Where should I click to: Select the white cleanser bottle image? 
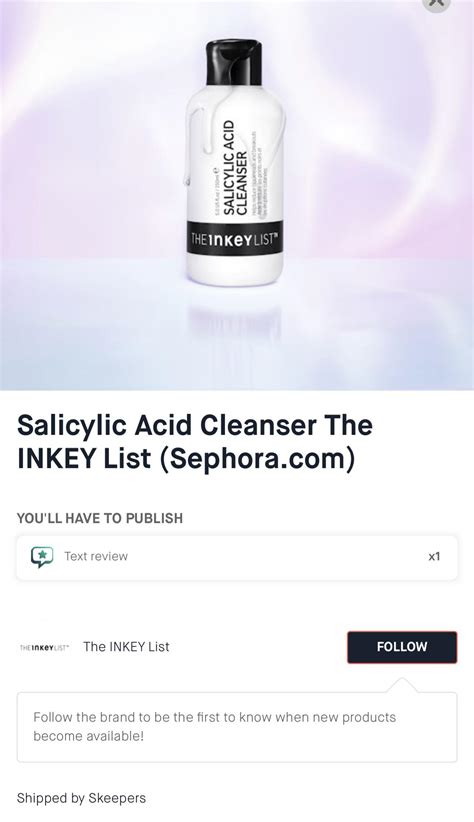tap(234, 163)
